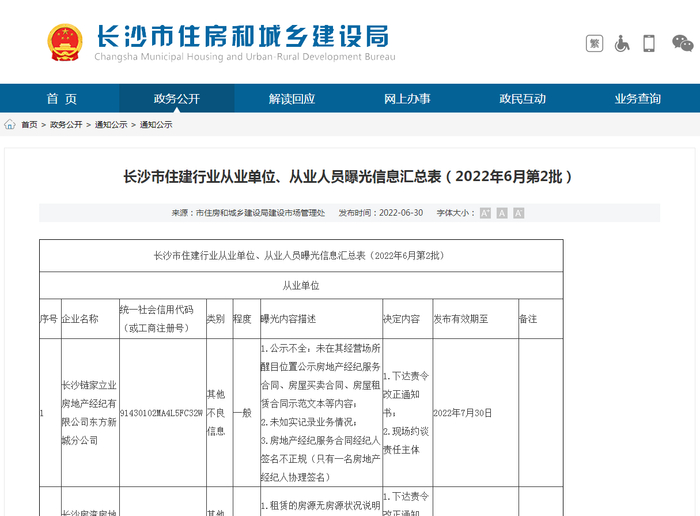Open the accessibility wheelchair icon
Image resolution: width=700 pixels, height=516 pixels.
[x=621, y=44]
